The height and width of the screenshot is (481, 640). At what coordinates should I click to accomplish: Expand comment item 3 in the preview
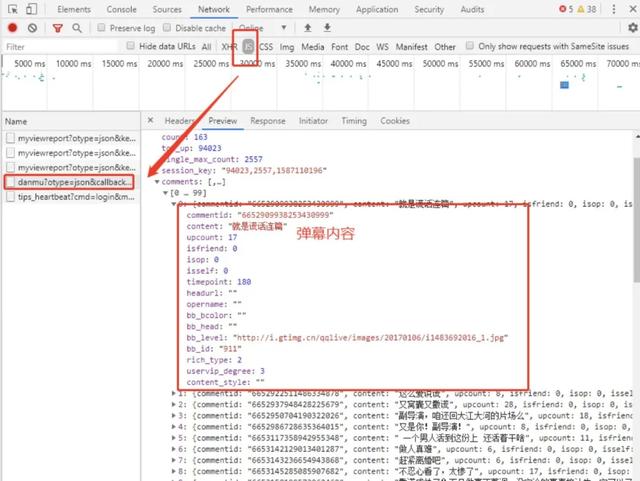coord(173,416)
